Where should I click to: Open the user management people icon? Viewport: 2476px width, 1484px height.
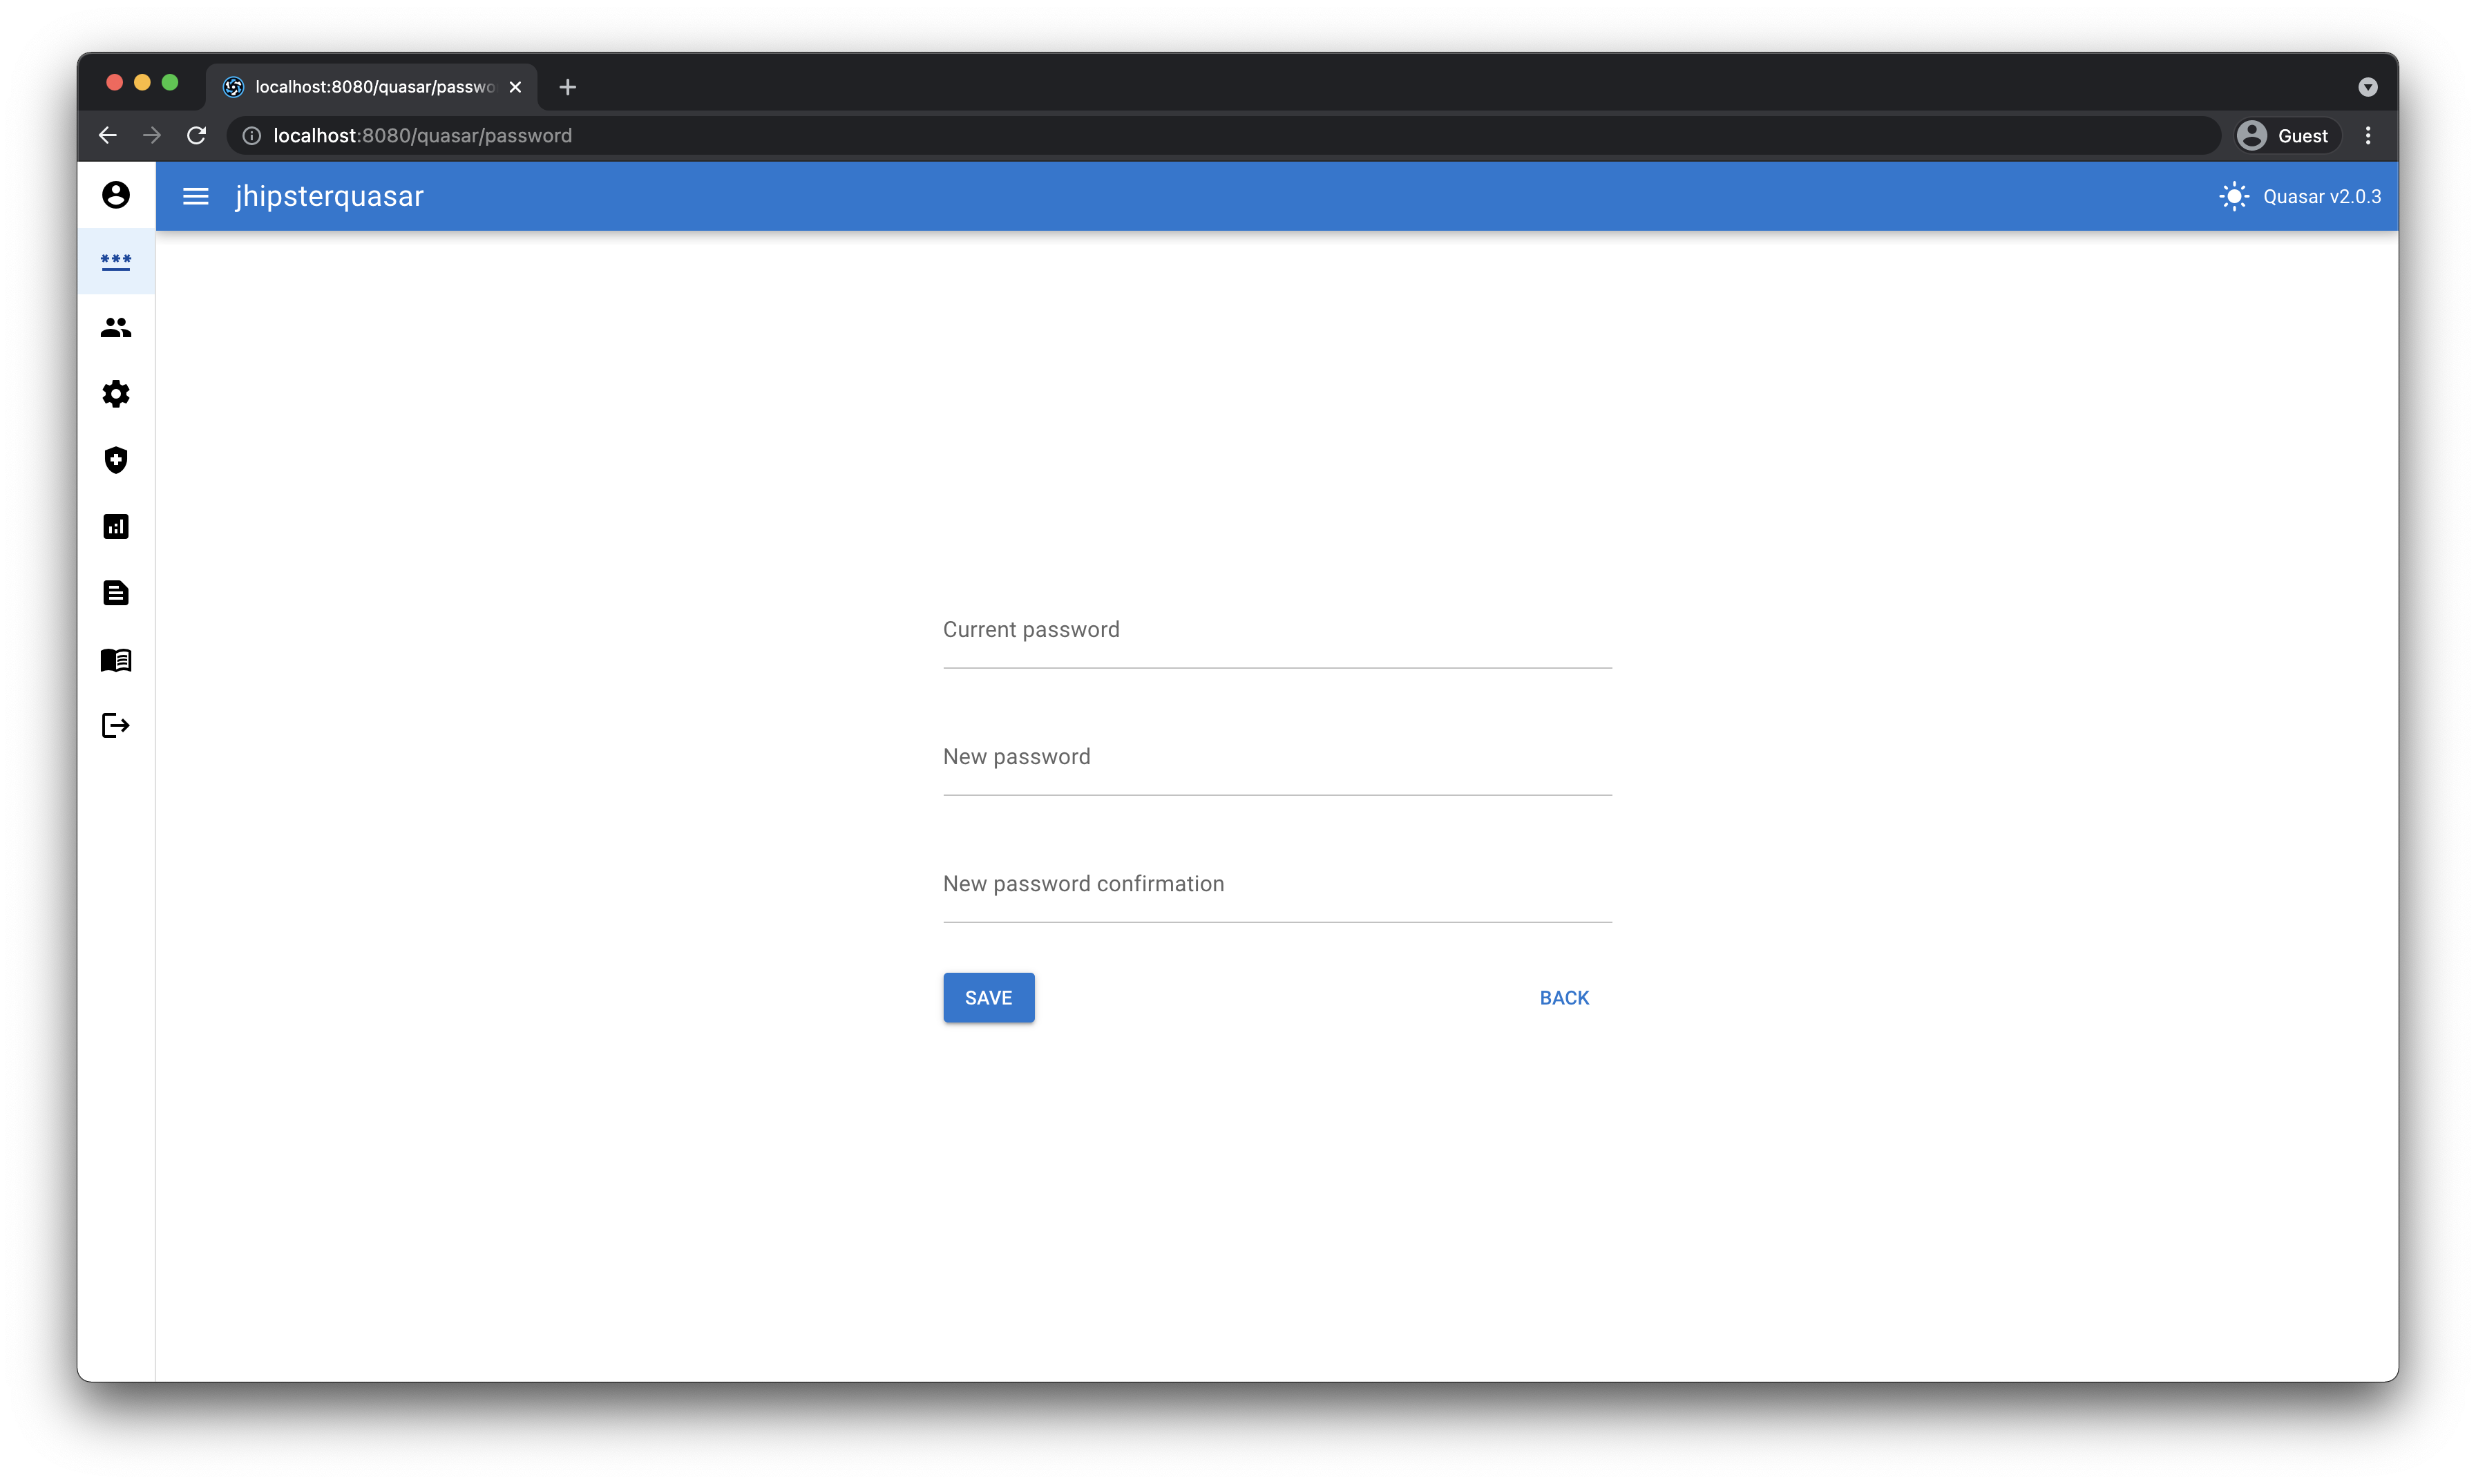[x=116, y=328]
